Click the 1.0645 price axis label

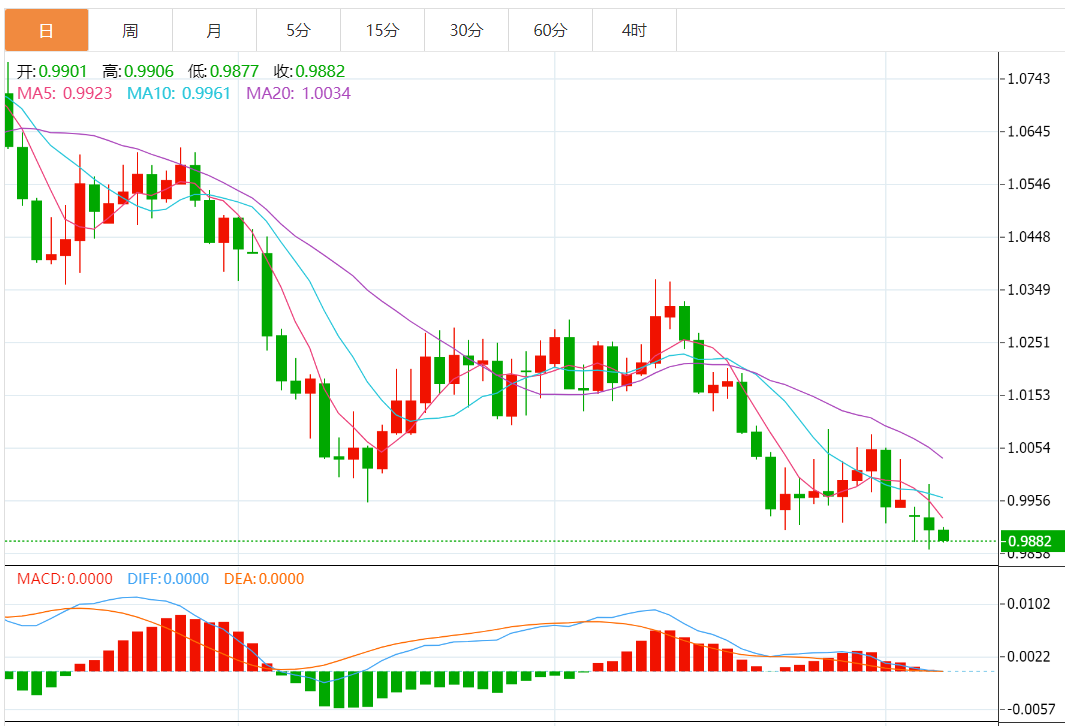coord(1028,131)
